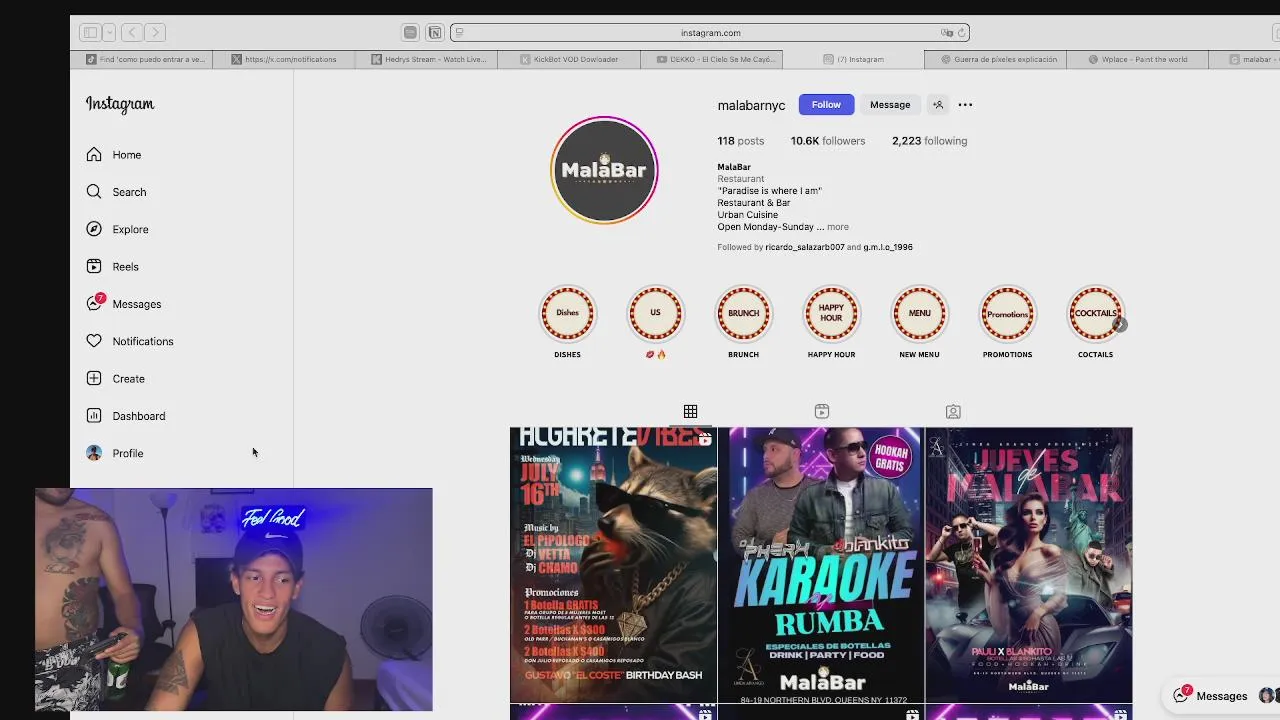Open the Jueves de Malabar post
Image resolution: width=1280 pixels, height=720 pixels.
click(x=1029, y=565)
